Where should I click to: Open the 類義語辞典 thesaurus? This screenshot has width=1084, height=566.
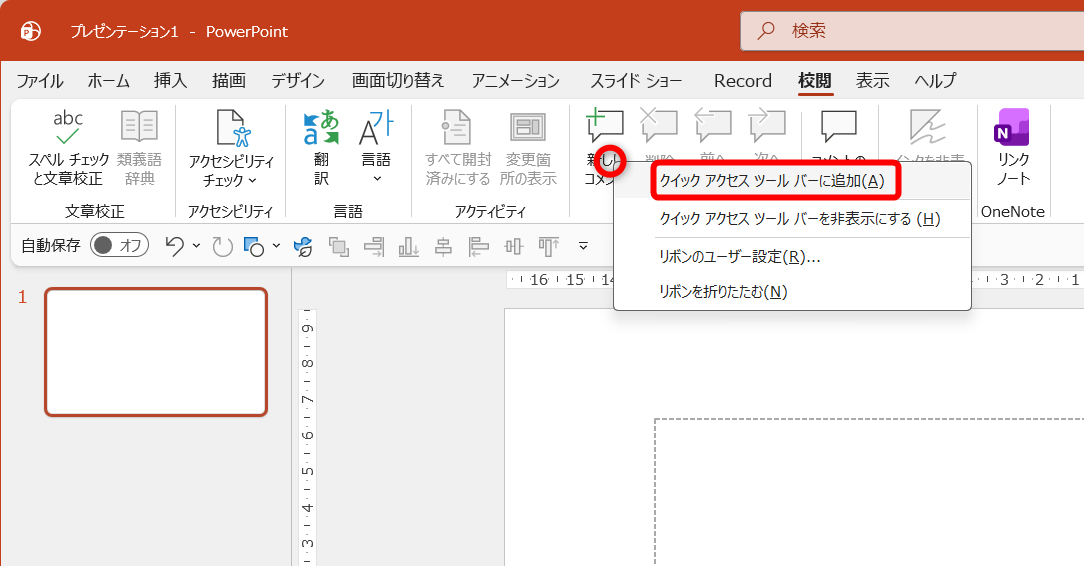pyautogui.click(x=139, y=148)
